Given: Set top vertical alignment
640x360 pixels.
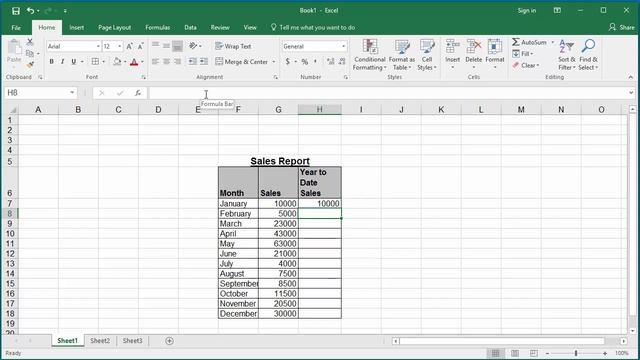Looking at the screenshot, I should (155, 46).
